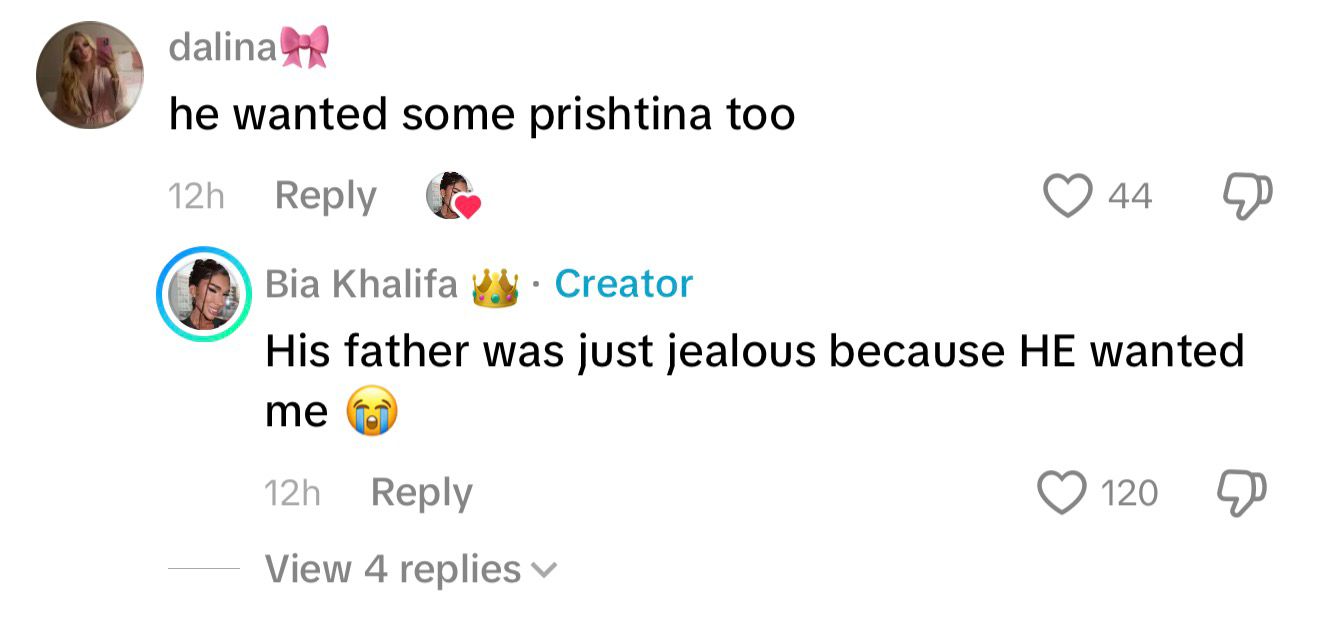Open the Bia Khalifa username link

click(x=361, y=285)
